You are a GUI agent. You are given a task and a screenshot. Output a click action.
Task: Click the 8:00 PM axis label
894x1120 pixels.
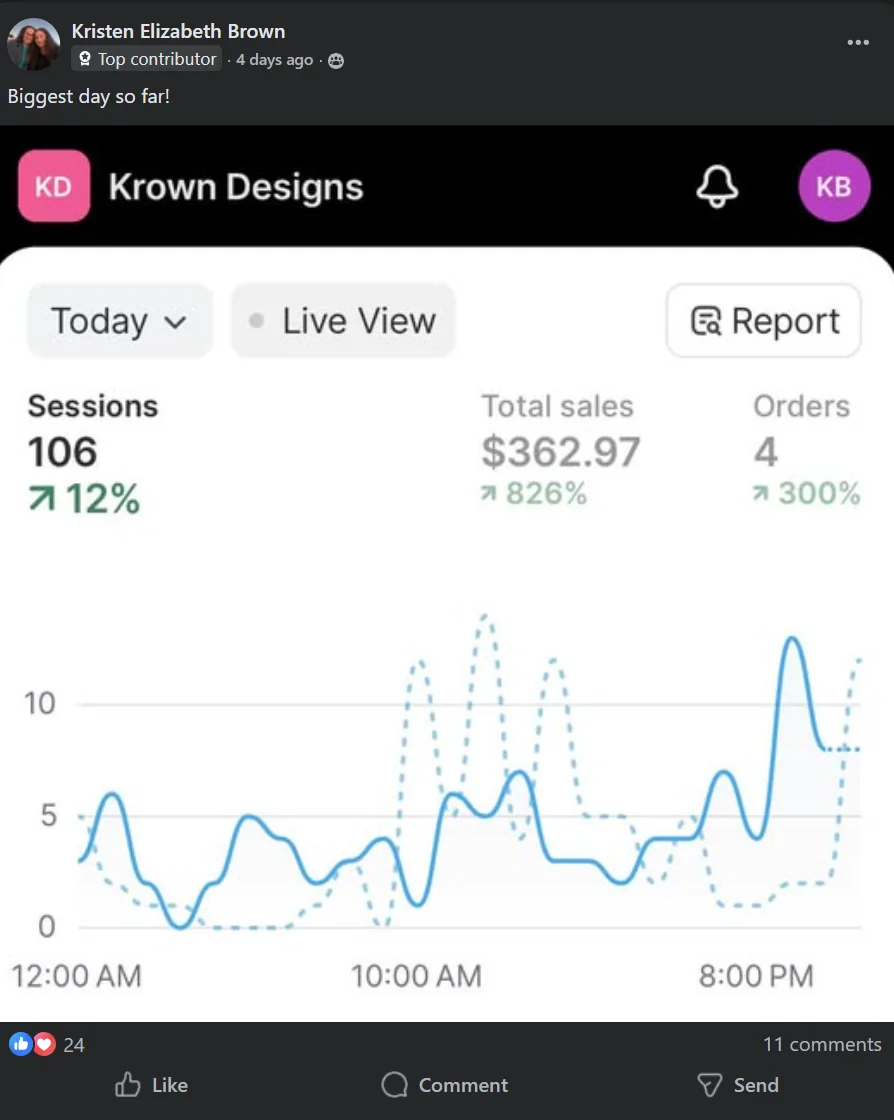756,976
